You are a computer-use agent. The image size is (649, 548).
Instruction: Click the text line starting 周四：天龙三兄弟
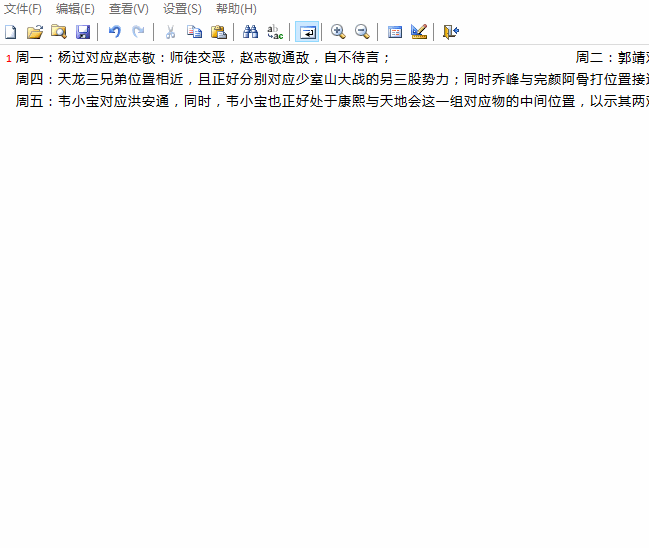pyautogui.click(x=332, y=79)
